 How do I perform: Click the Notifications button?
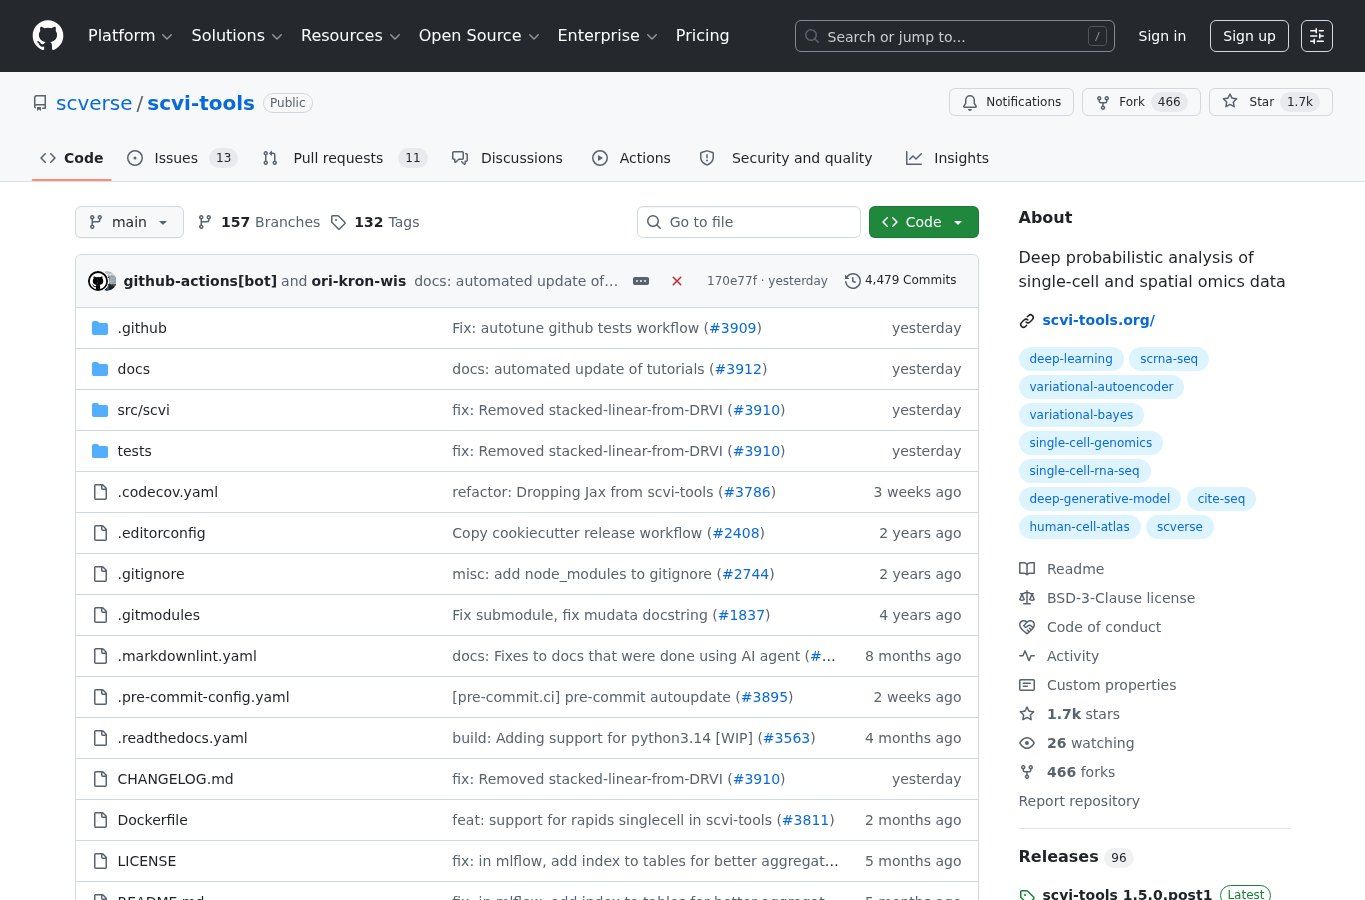click(1011, 102)
